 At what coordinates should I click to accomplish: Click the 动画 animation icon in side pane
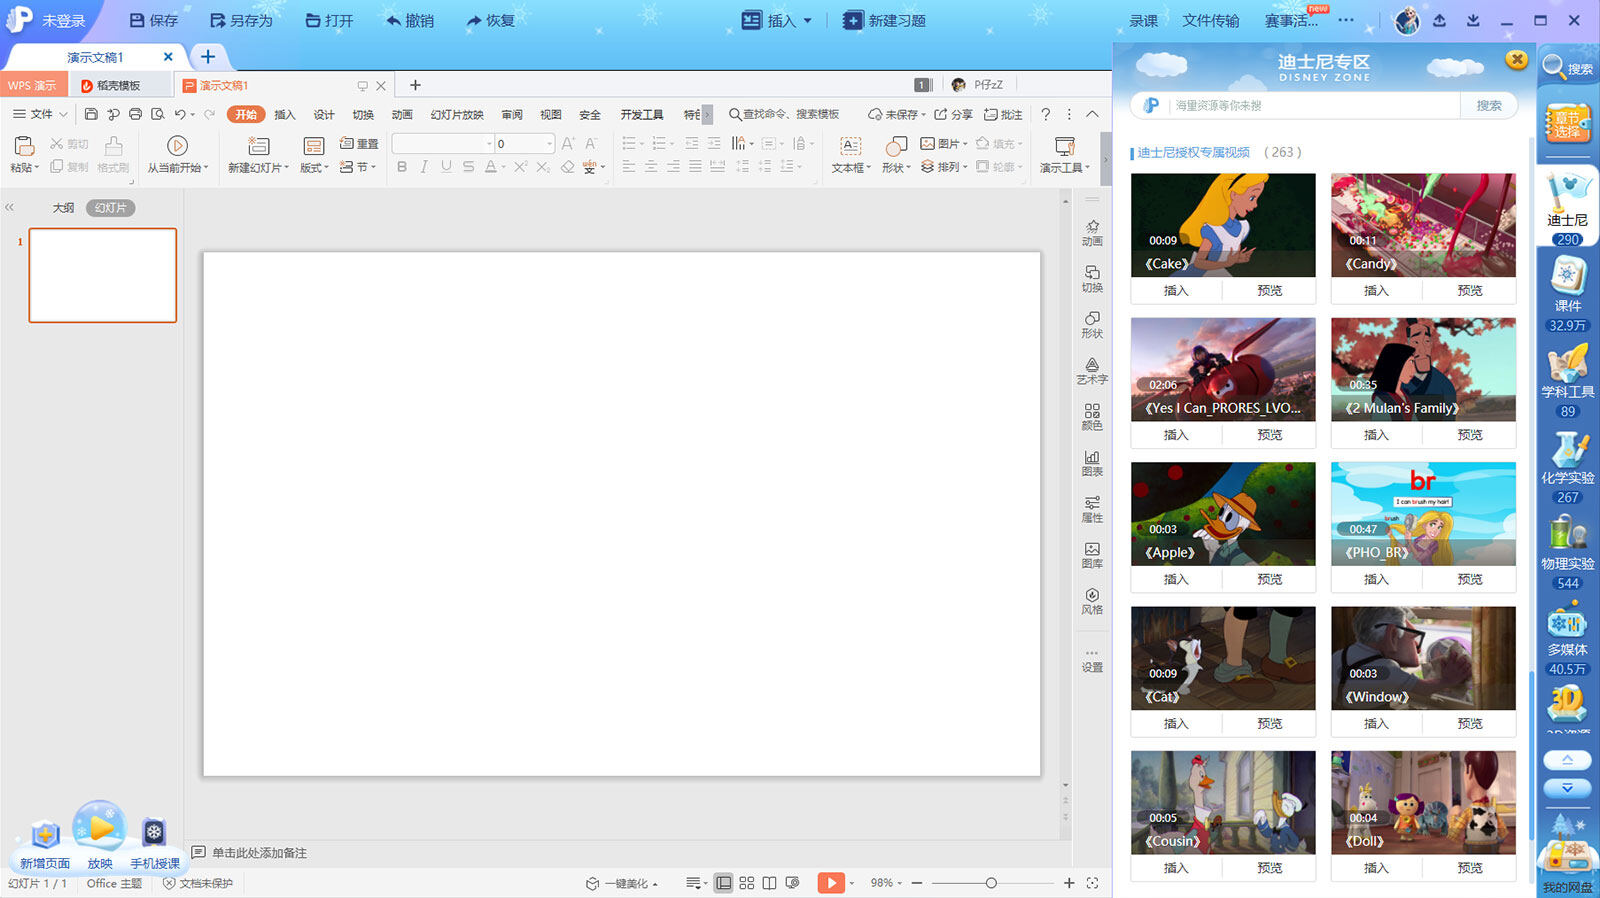[x=1092, y=233]
